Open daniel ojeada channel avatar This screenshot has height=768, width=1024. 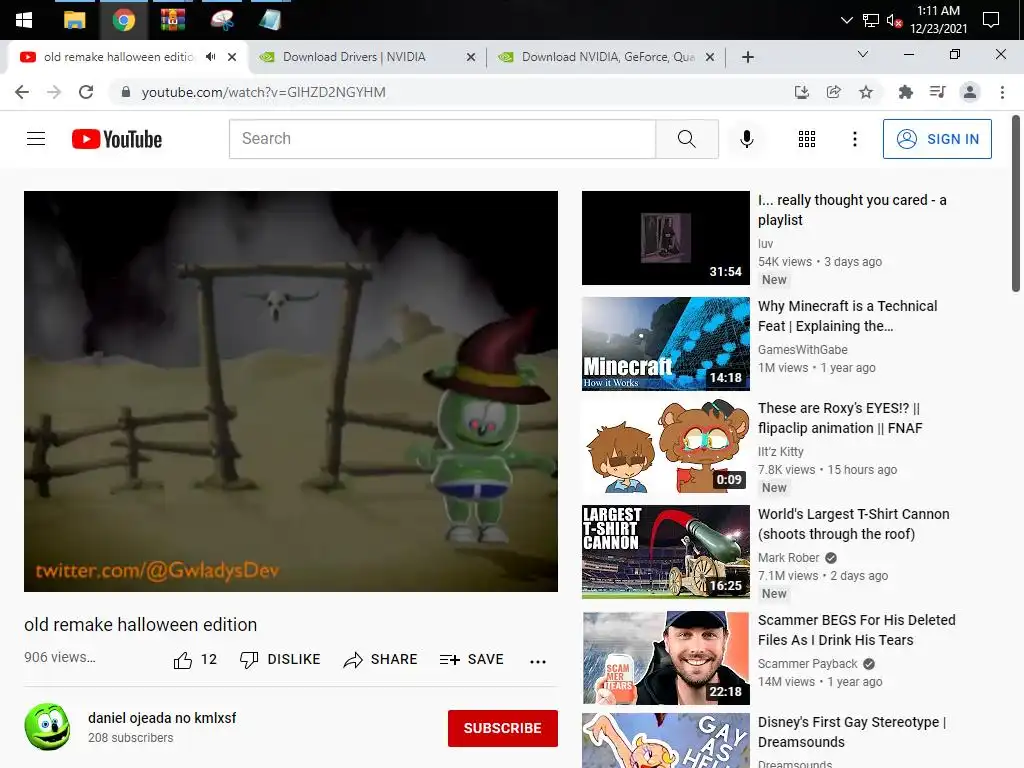point(47,727)
